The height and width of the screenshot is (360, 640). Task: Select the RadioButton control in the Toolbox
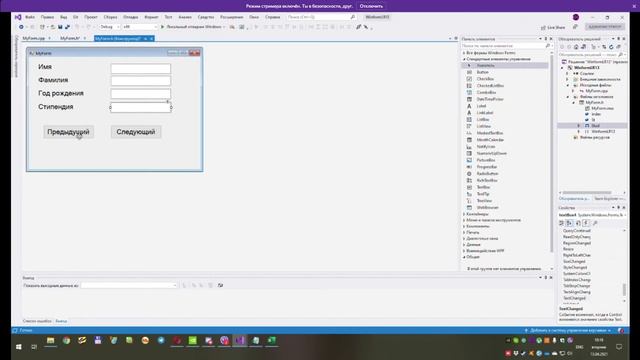pyautogui.click(x=504, y=173)
